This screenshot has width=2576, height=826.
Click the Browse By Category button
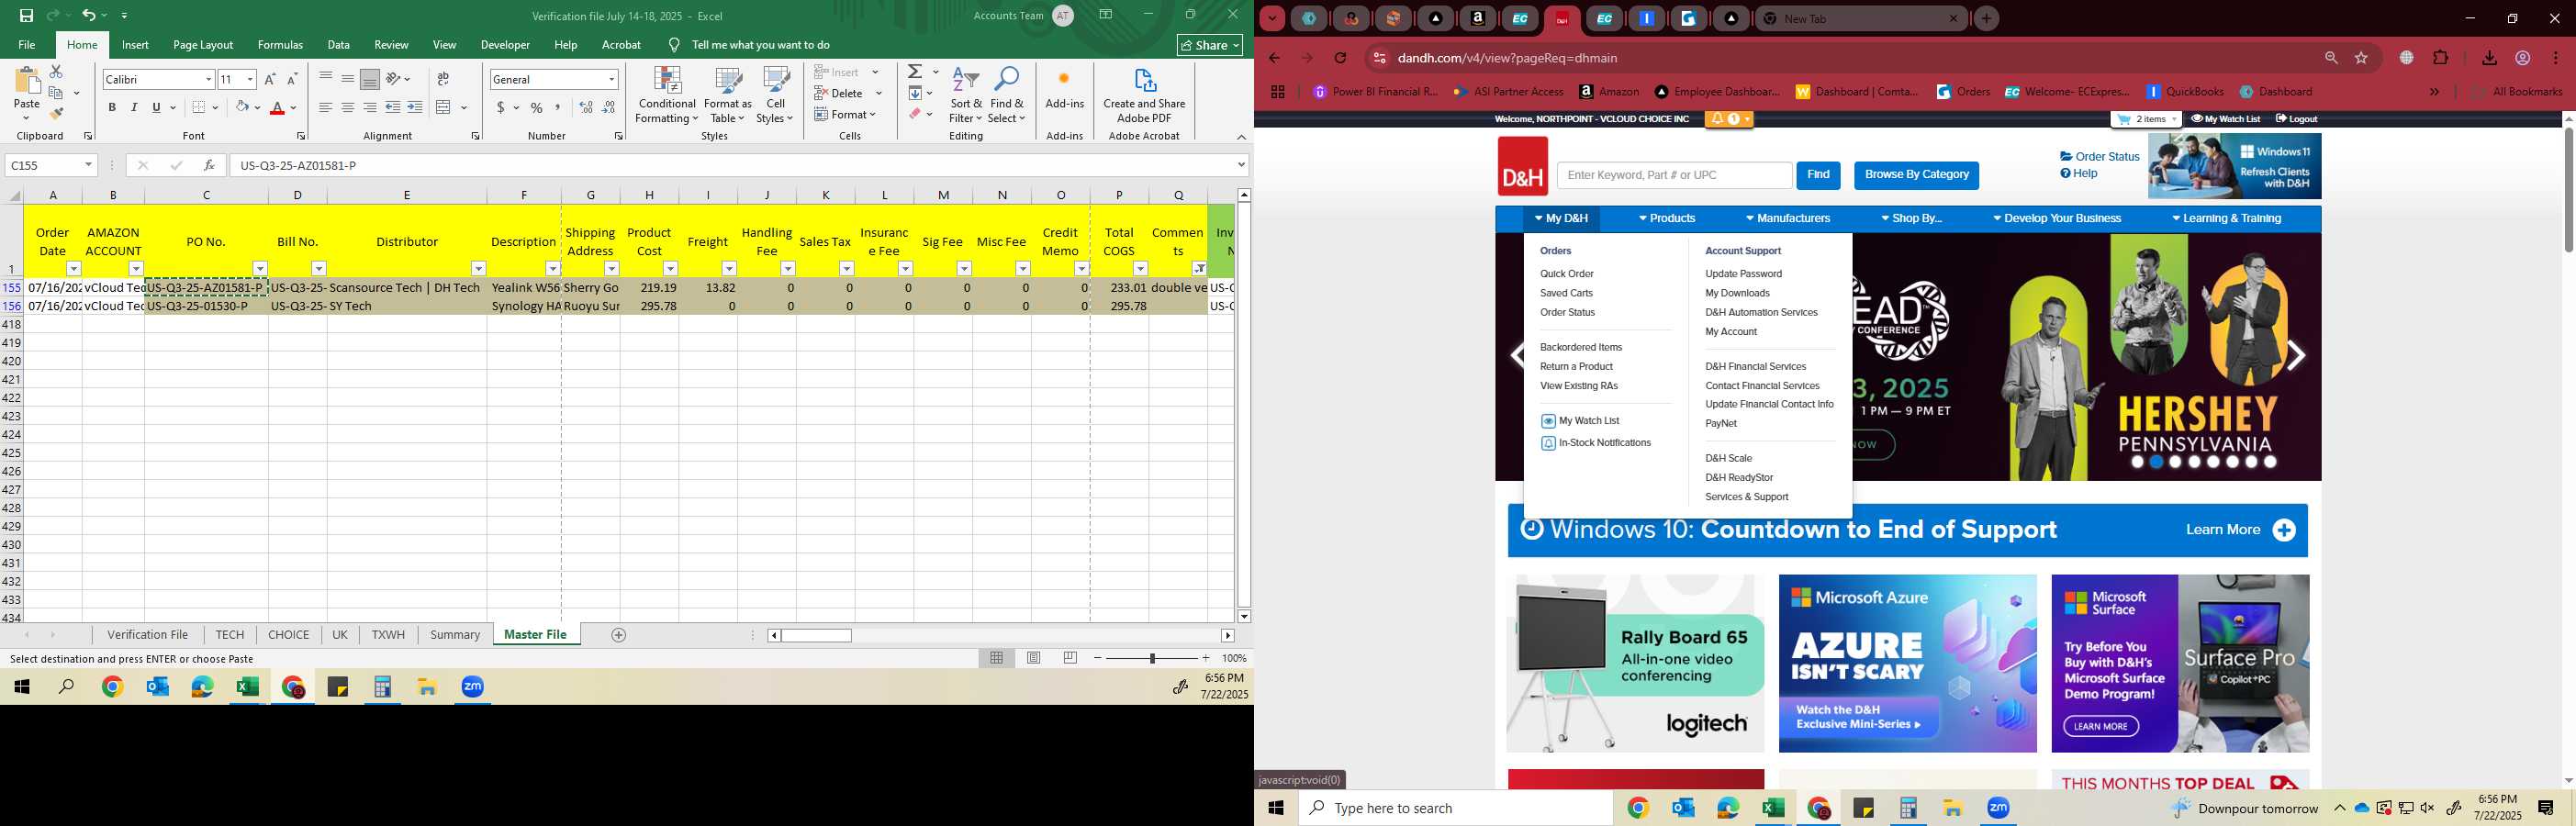coord(1916,175)
